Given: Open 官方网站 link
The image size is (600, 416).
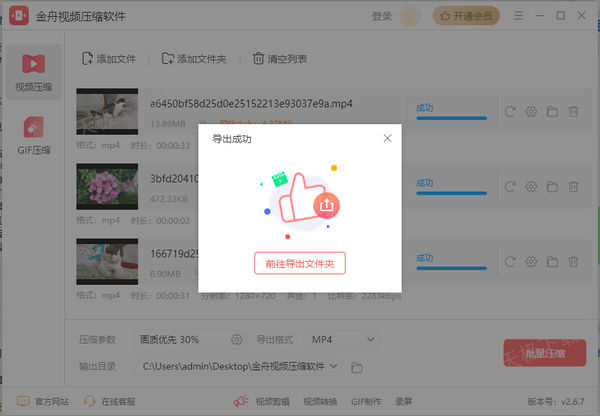Looking at the screenshot, I should (x=43, y=401).
